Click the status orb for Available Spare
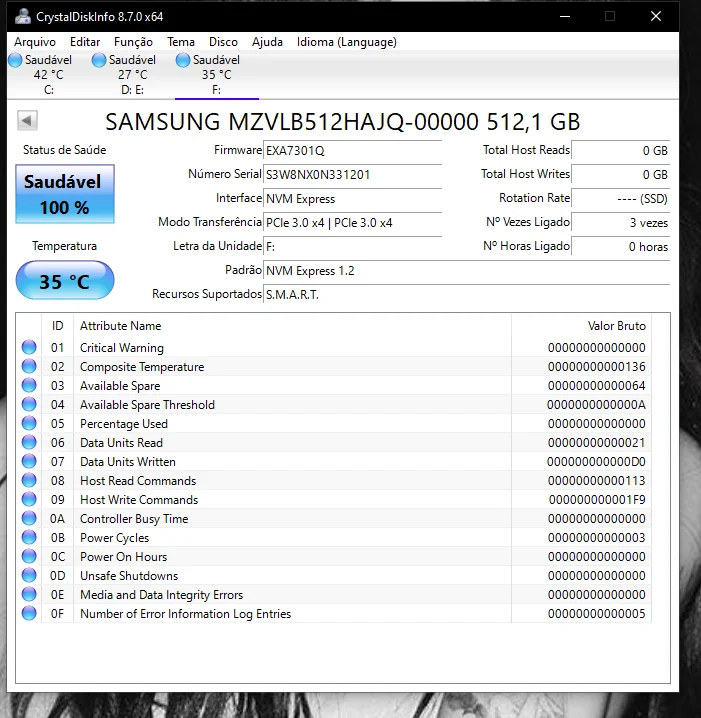The width and height of the screenshot is (701, 718). tap(29, 385)
